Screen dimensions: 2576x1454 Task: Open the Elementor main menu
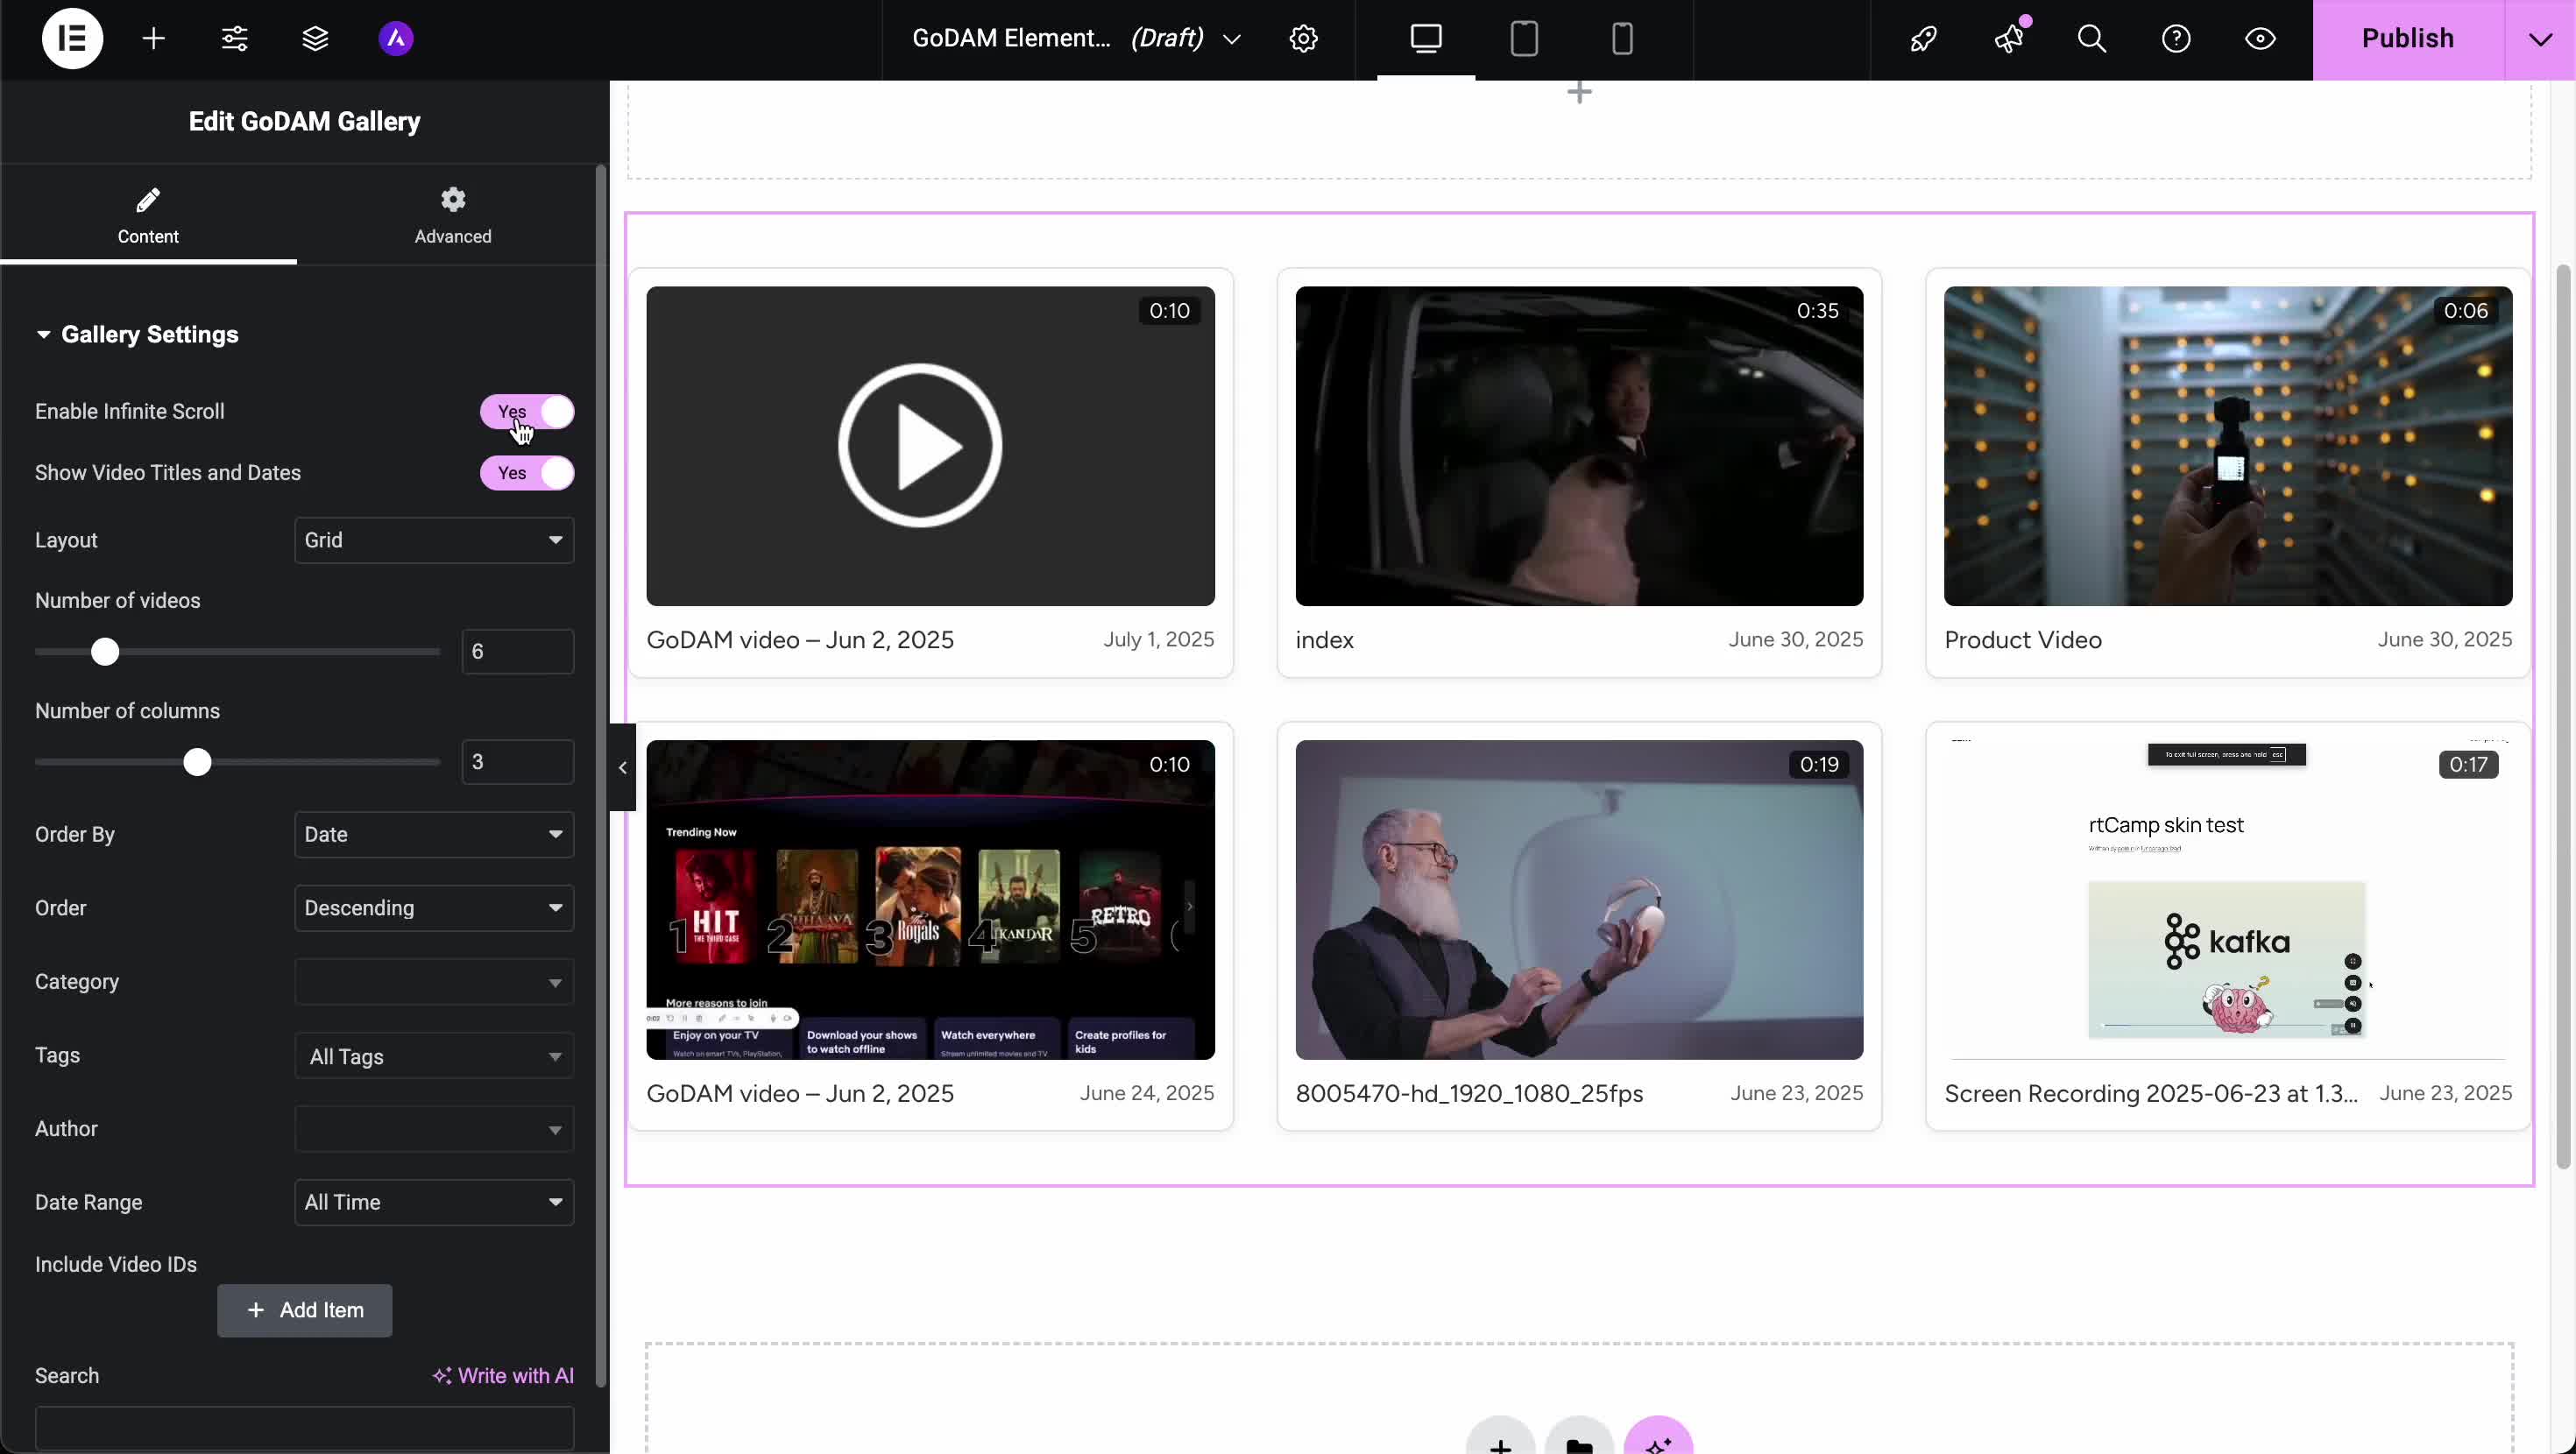(x=72, y=38)
